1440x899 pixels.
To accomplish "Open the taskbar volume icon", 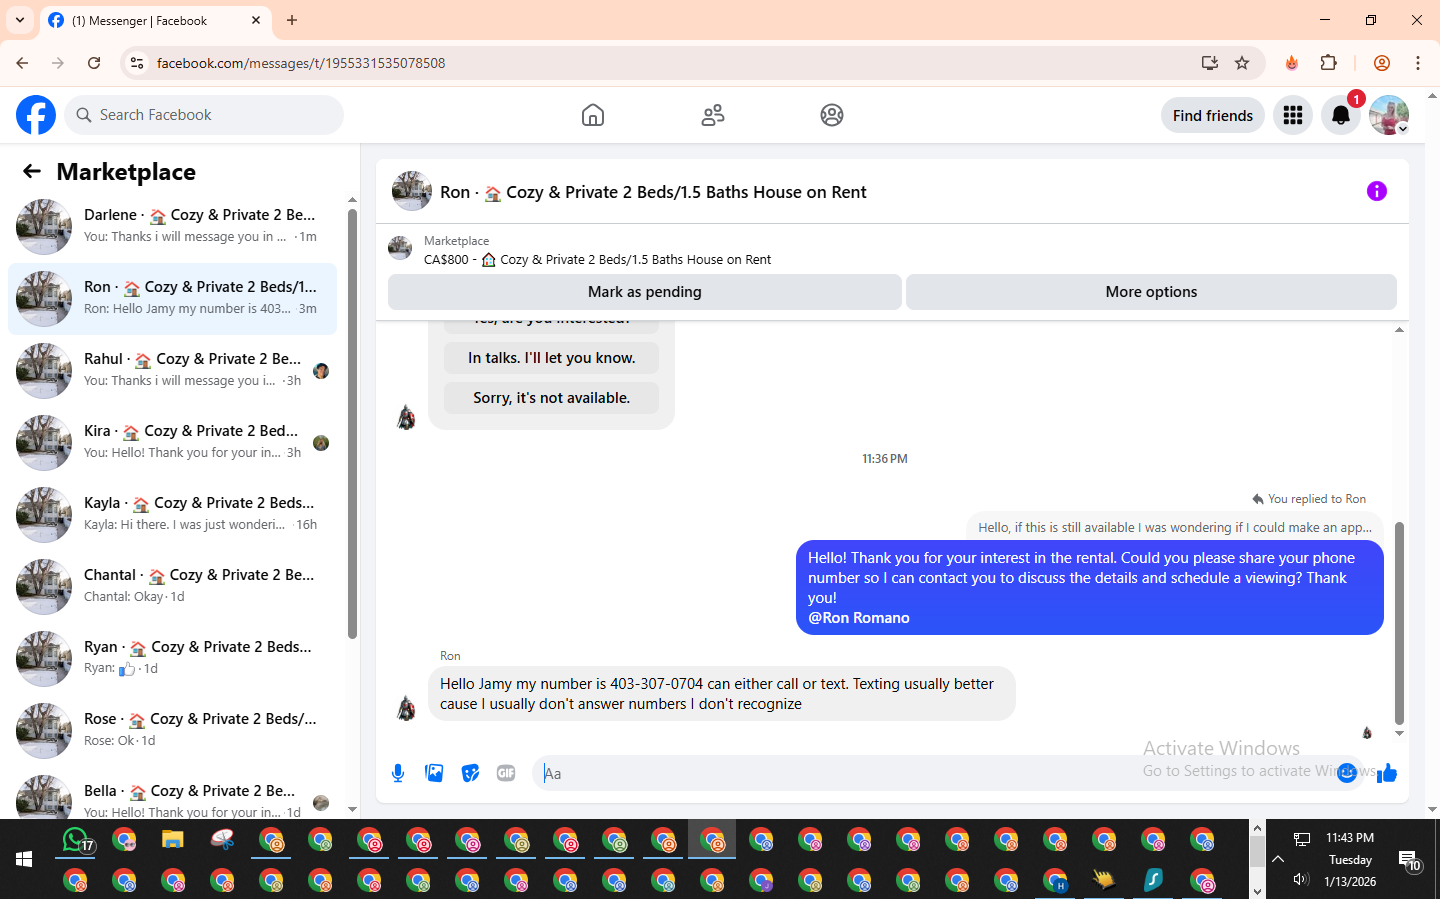I will [1301, 879].
